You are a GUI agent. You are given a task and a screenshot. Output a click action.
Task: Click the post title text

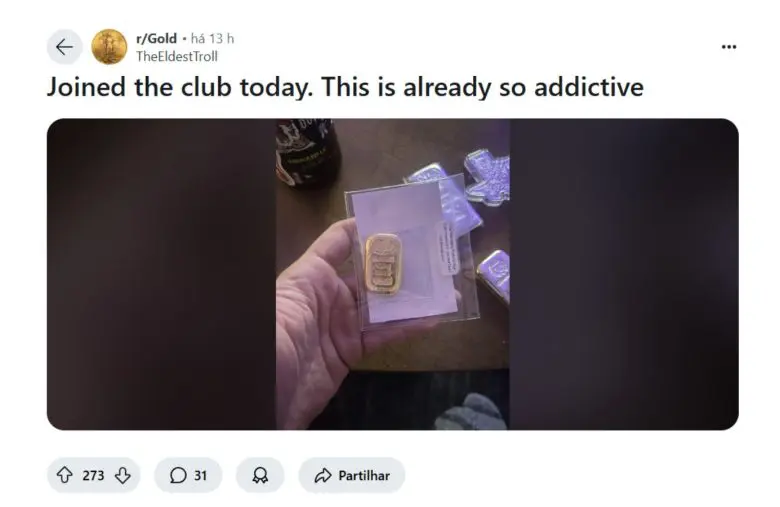pos(345,87)
